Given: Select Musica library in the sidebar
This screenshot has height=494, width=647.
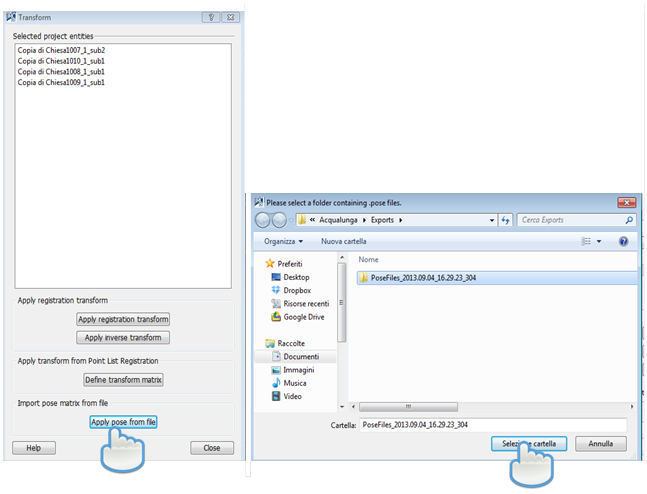Looking at the screenshot, I should (x=294, y=383).
